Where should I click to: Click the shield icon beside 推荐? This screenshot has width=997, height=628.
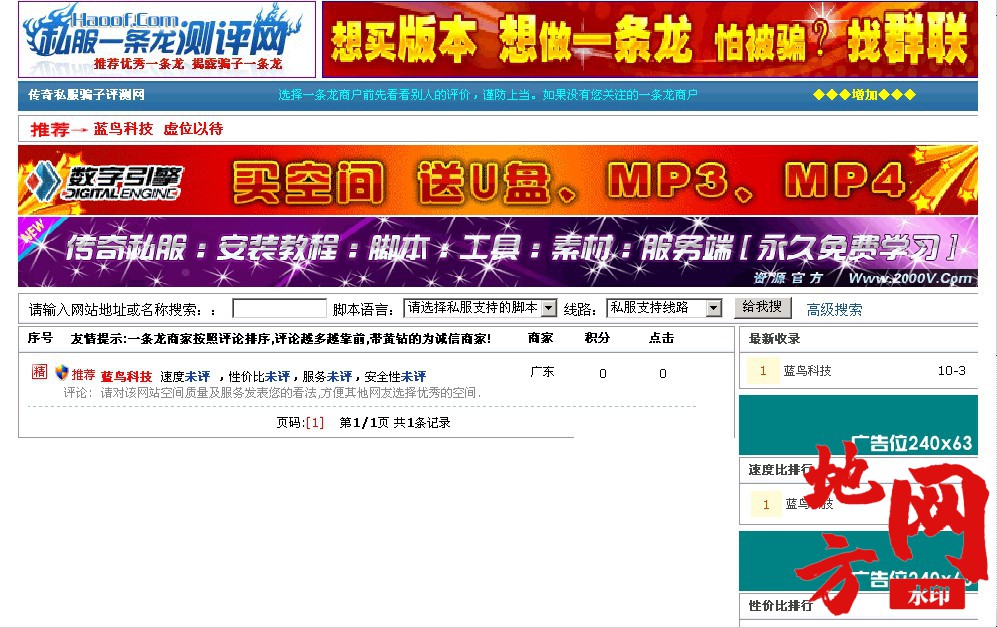point(62,372)
